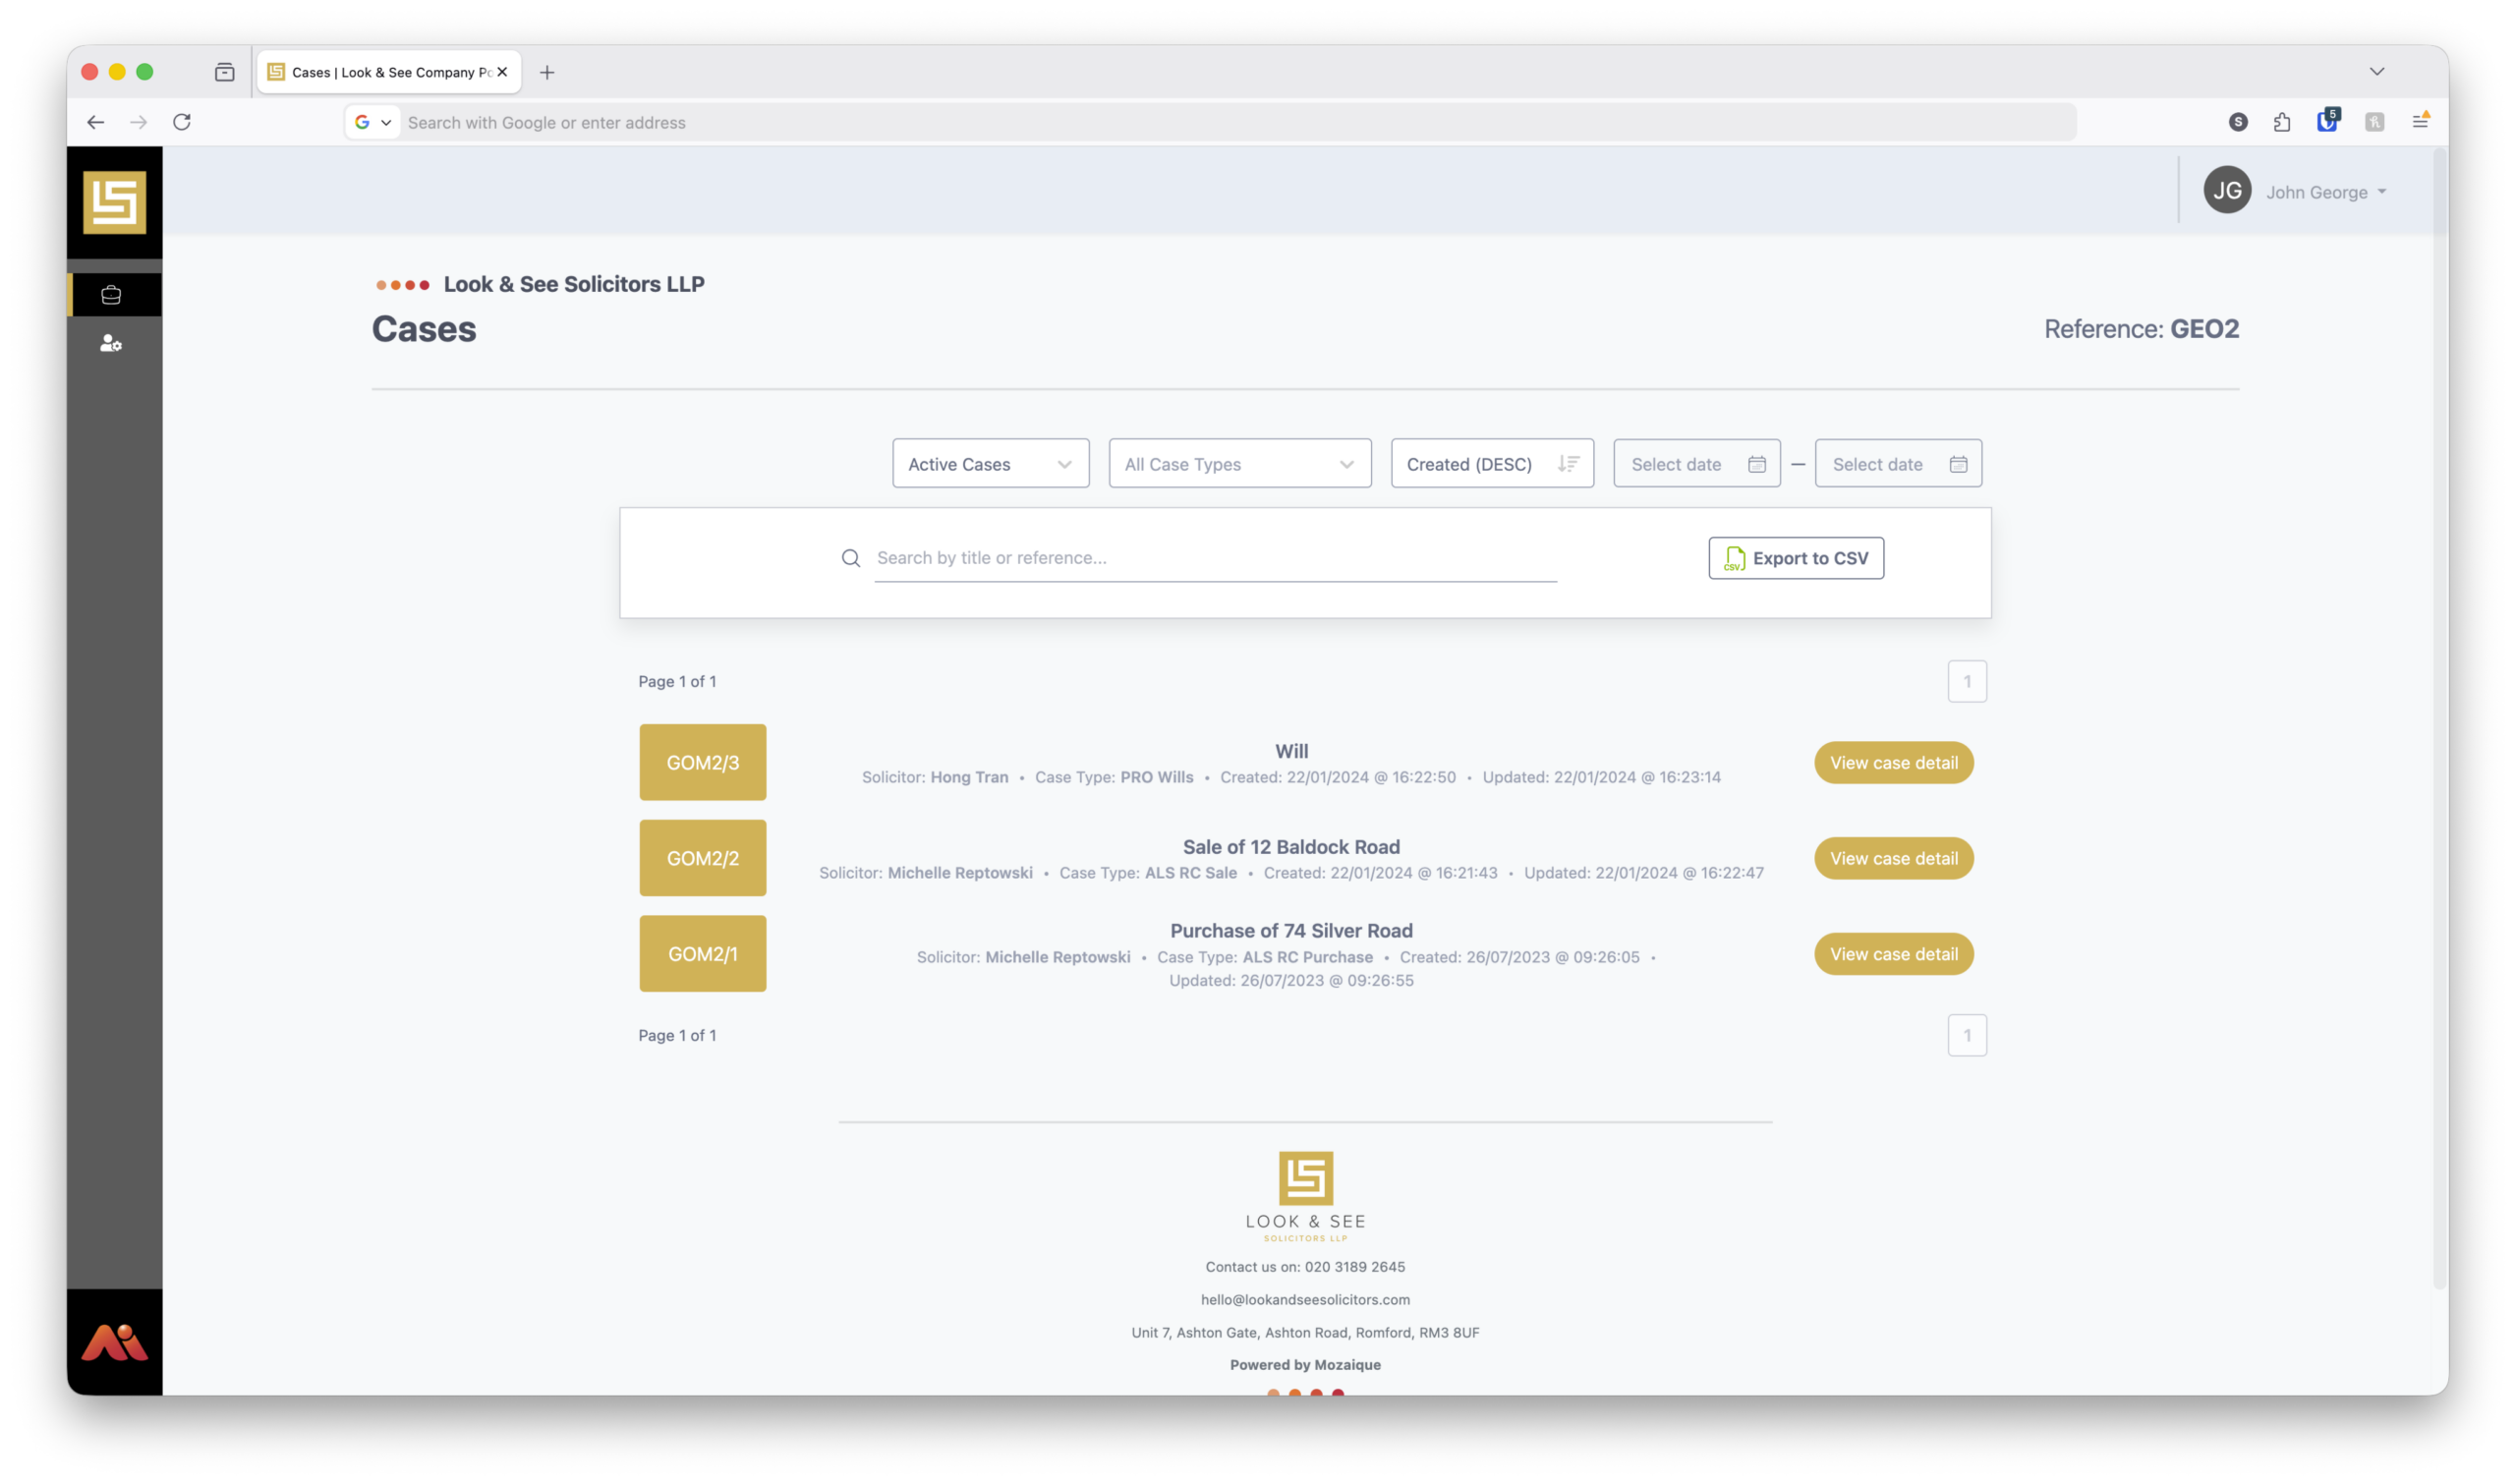This screenshot has height=1484, width=2516.
Task: Change the Created (DESC) sort order
Action: pyautogui.click(x=1491, y=464)
